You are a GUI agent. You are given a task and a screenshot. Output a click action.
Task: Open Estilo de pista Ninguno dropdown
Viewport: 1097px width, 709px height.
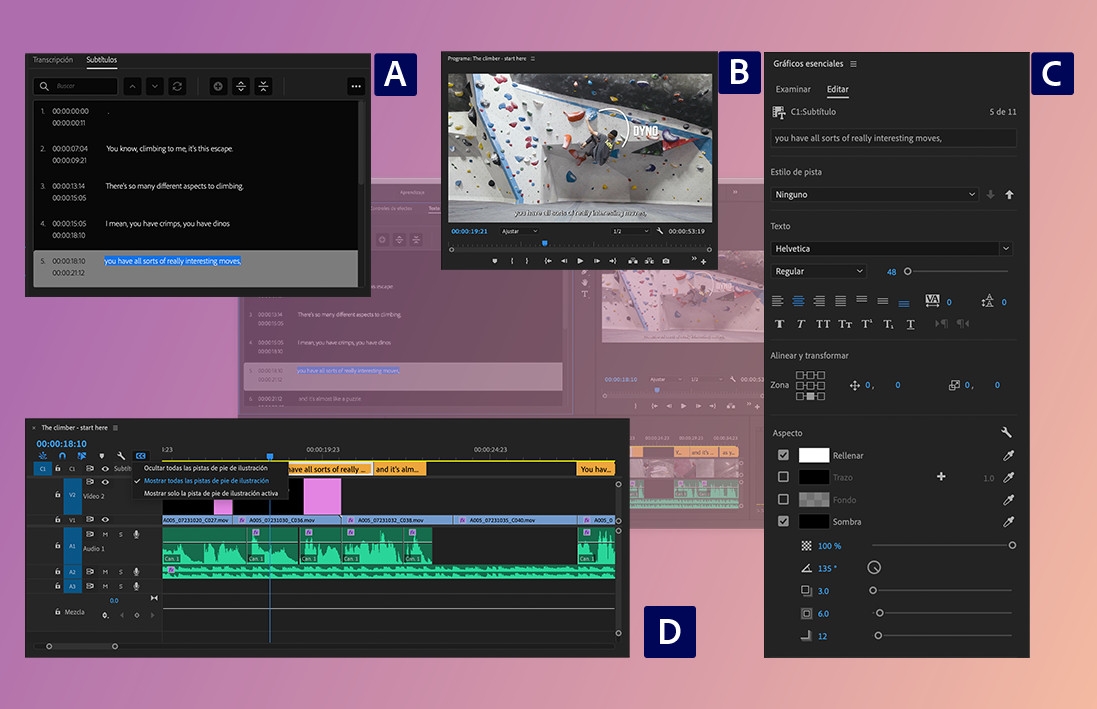click(875, 195)
